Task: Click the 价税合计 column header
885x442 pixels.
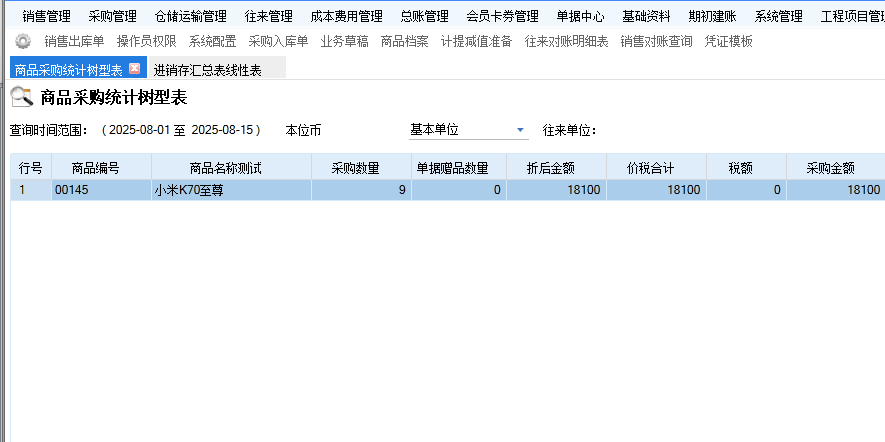Action: click(x=656, y=167)
